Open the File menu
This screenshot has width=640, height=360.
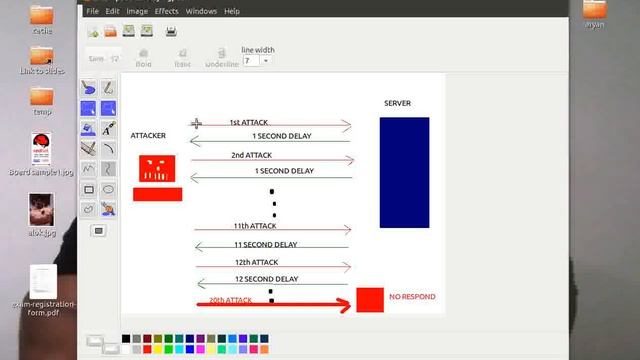pyautogui.click(x=92, y=11)
